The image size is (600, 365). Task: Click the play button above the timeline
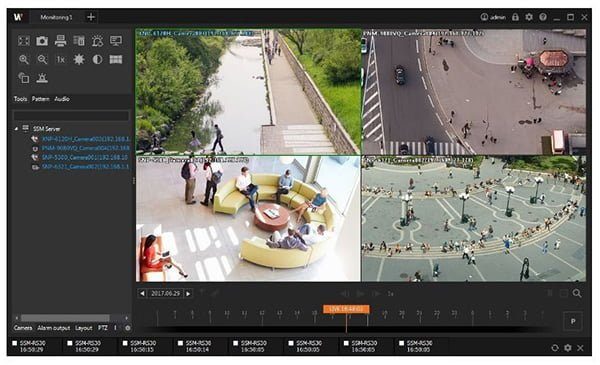[360, 293]
